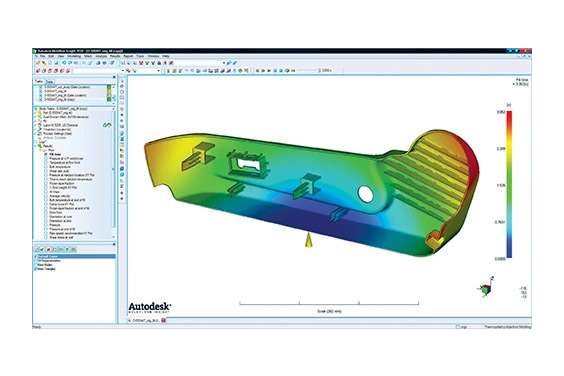Click the animation time slider
This screenshot has width=564, height=376.
[305, 71]
